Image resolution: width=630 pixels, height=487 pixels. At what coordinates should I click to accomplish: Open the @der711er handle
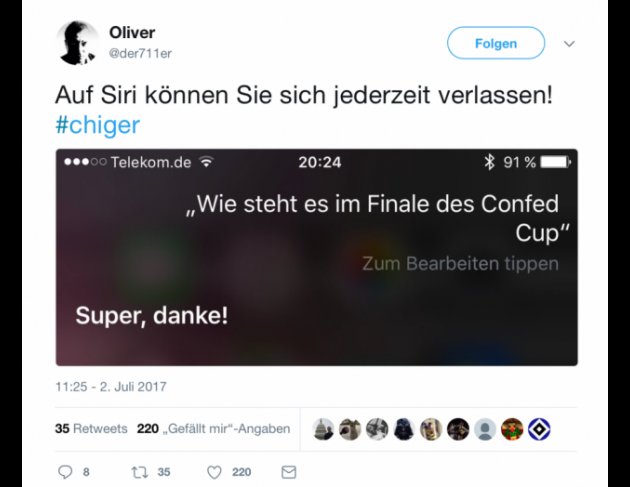pyautogui.click(x=140, y=53)
